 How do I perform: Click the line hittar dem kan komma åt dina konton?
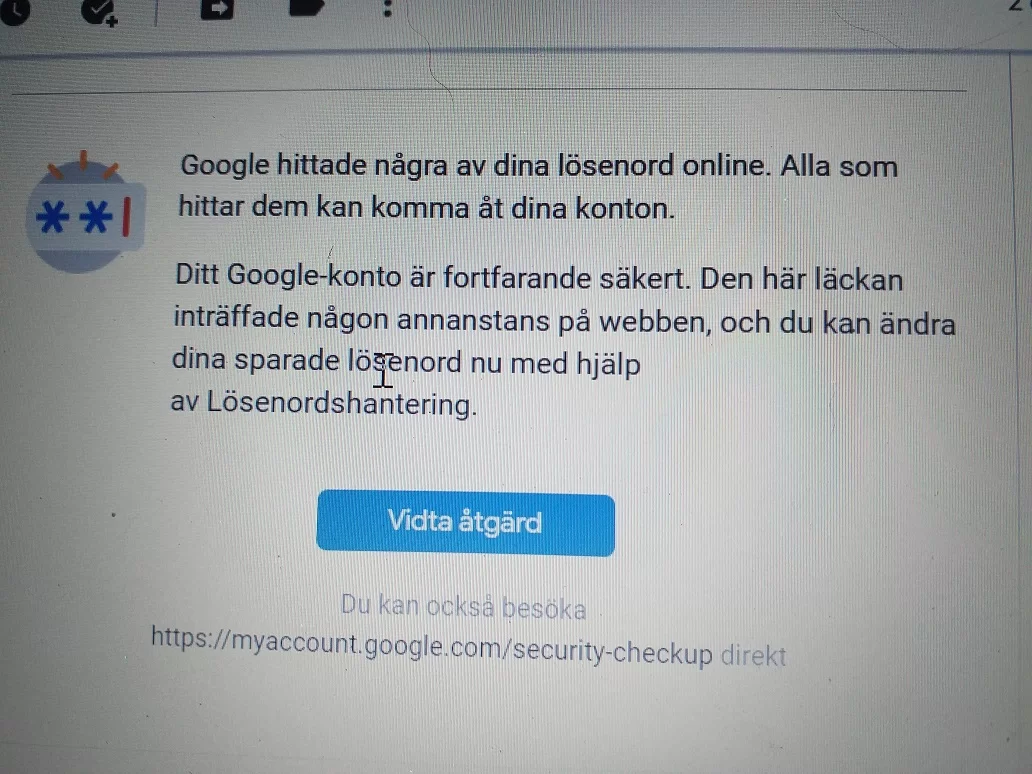426,207
